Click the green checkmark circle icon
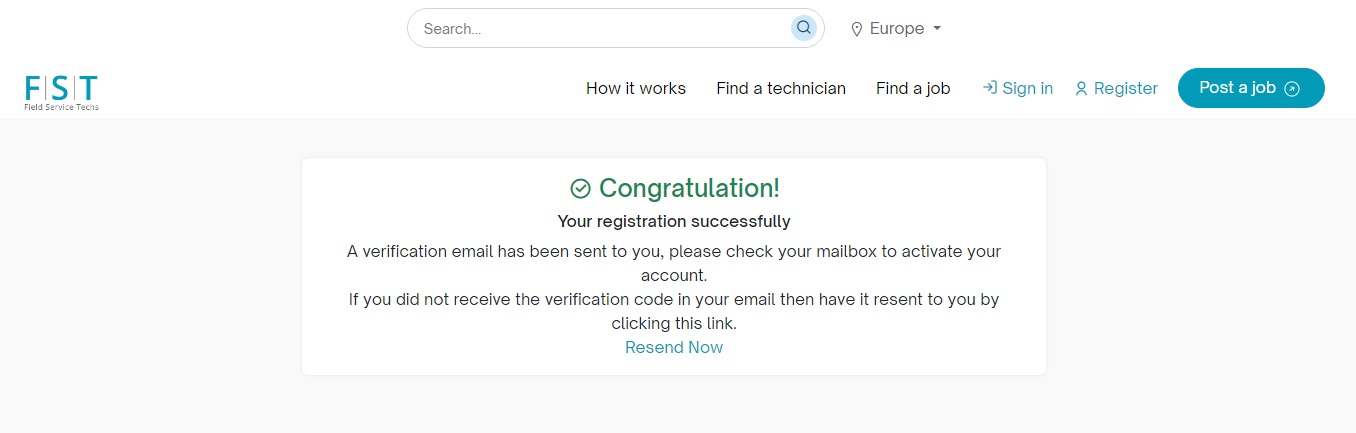The image size is (1356, 433). [580, 188]
